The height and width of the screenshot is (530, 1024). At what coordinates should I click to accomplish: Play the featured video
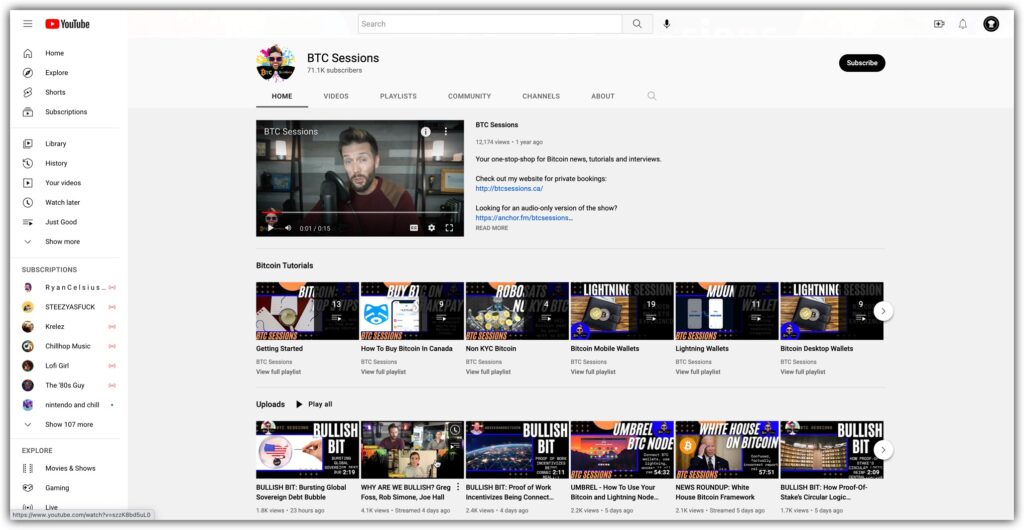[x=270, y=228]
